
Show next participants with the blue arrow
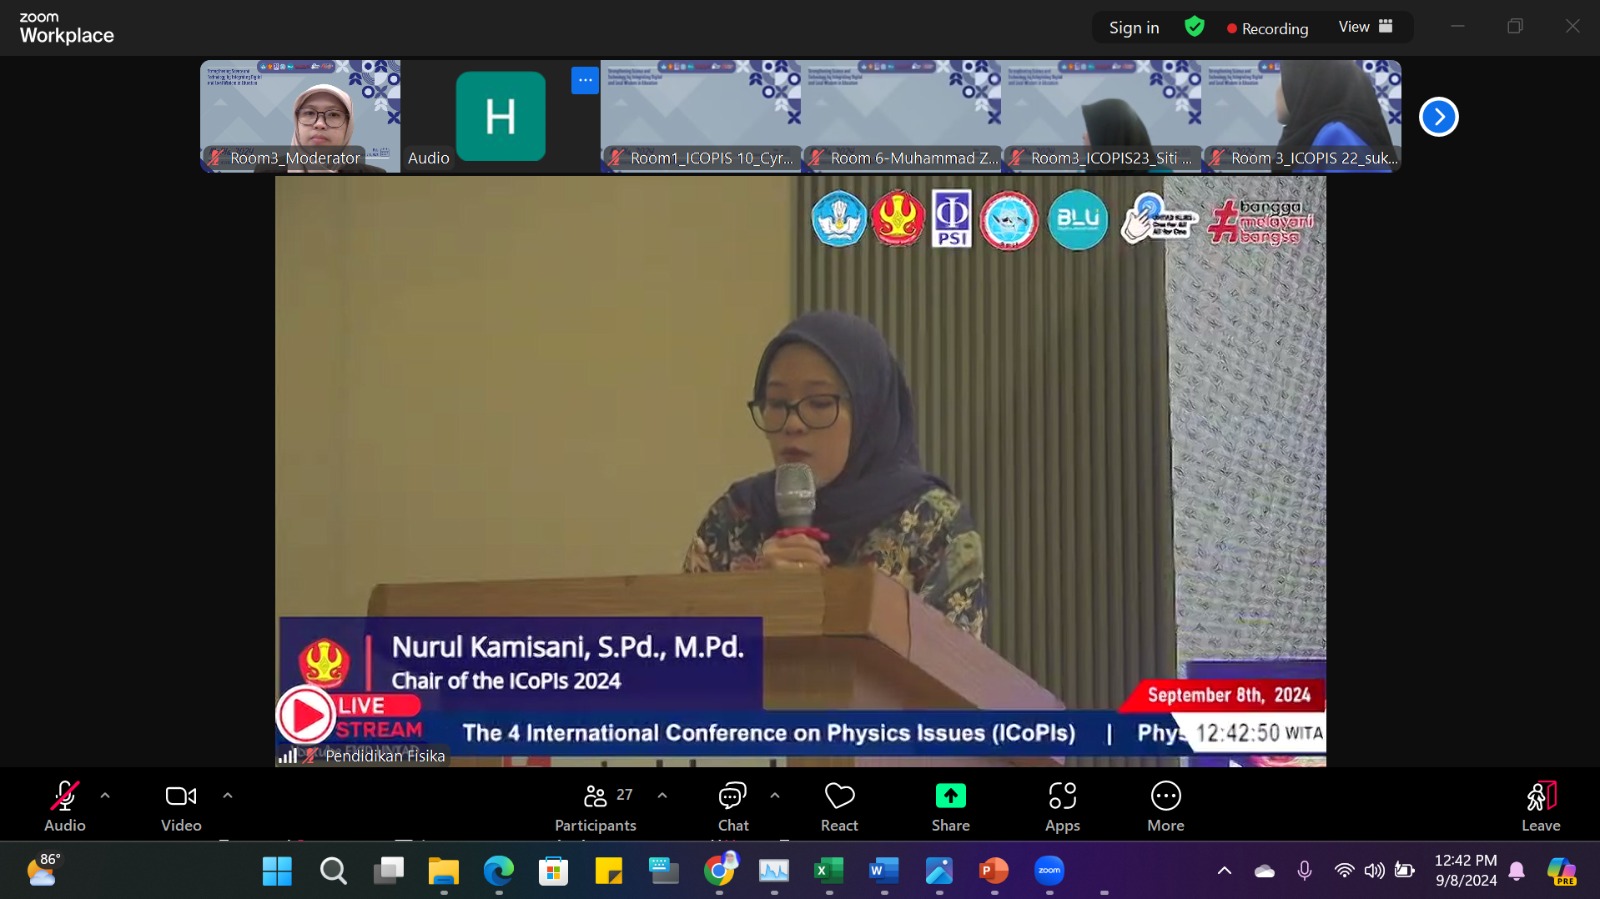click(1439, 117)
